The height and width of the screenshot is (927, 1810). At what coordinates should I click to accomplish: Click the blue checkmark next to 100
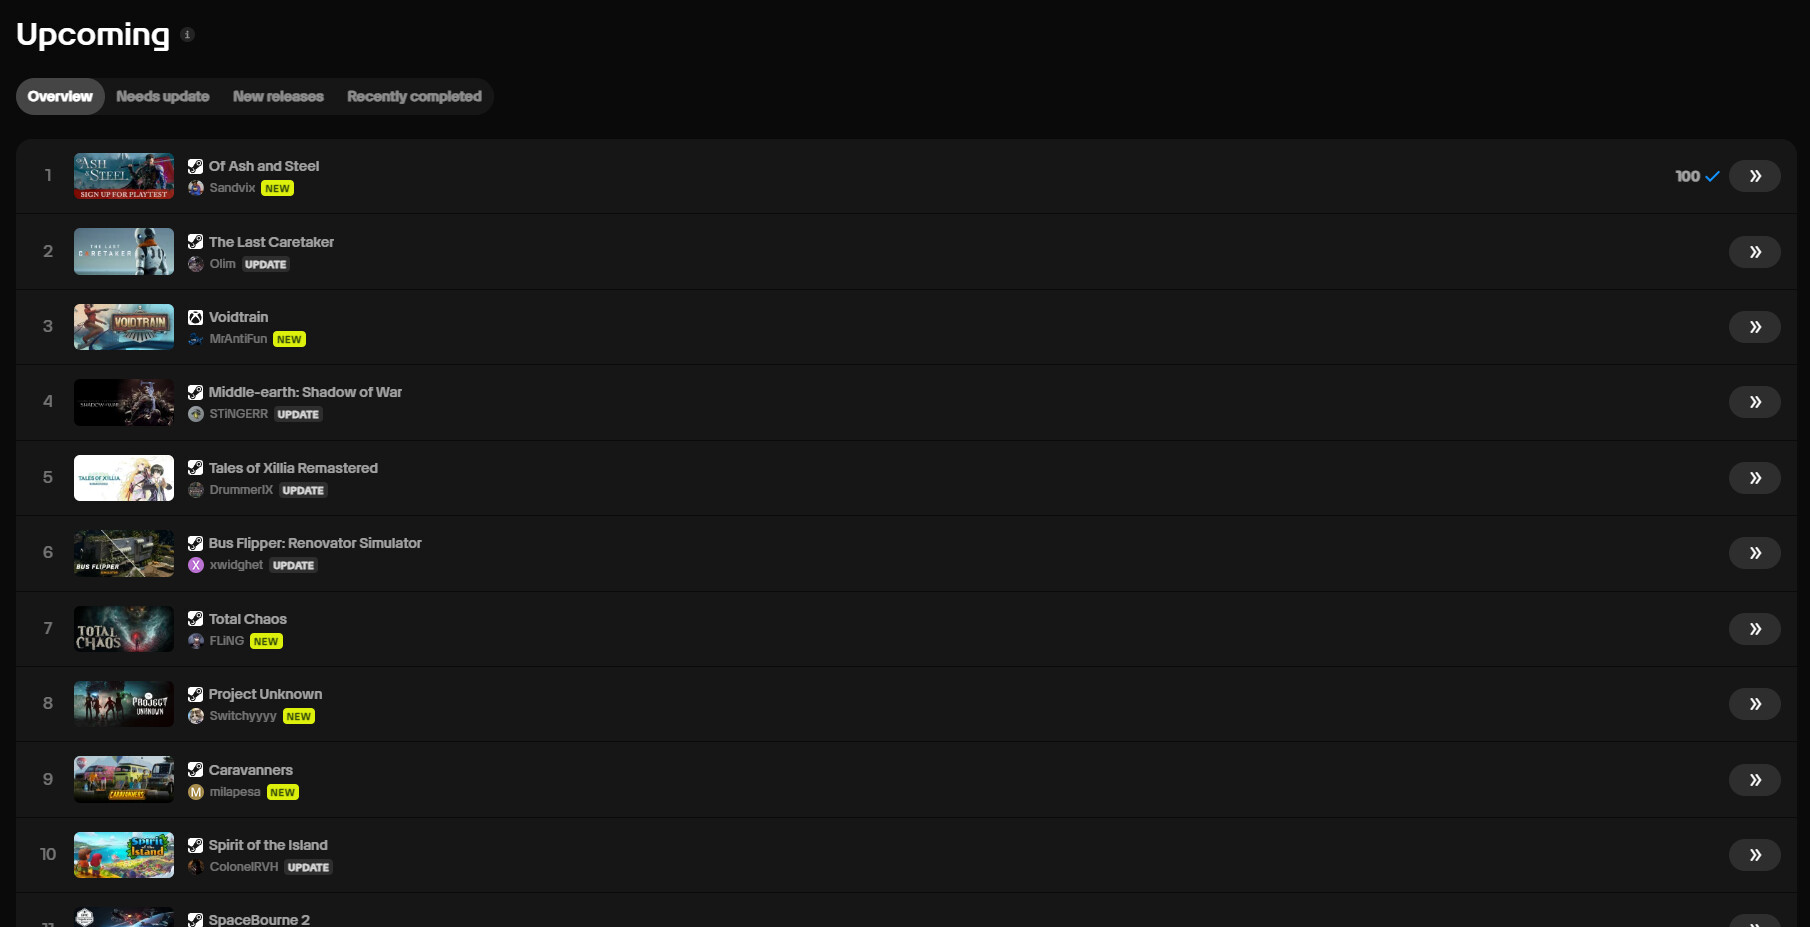tap(1712, 176)
